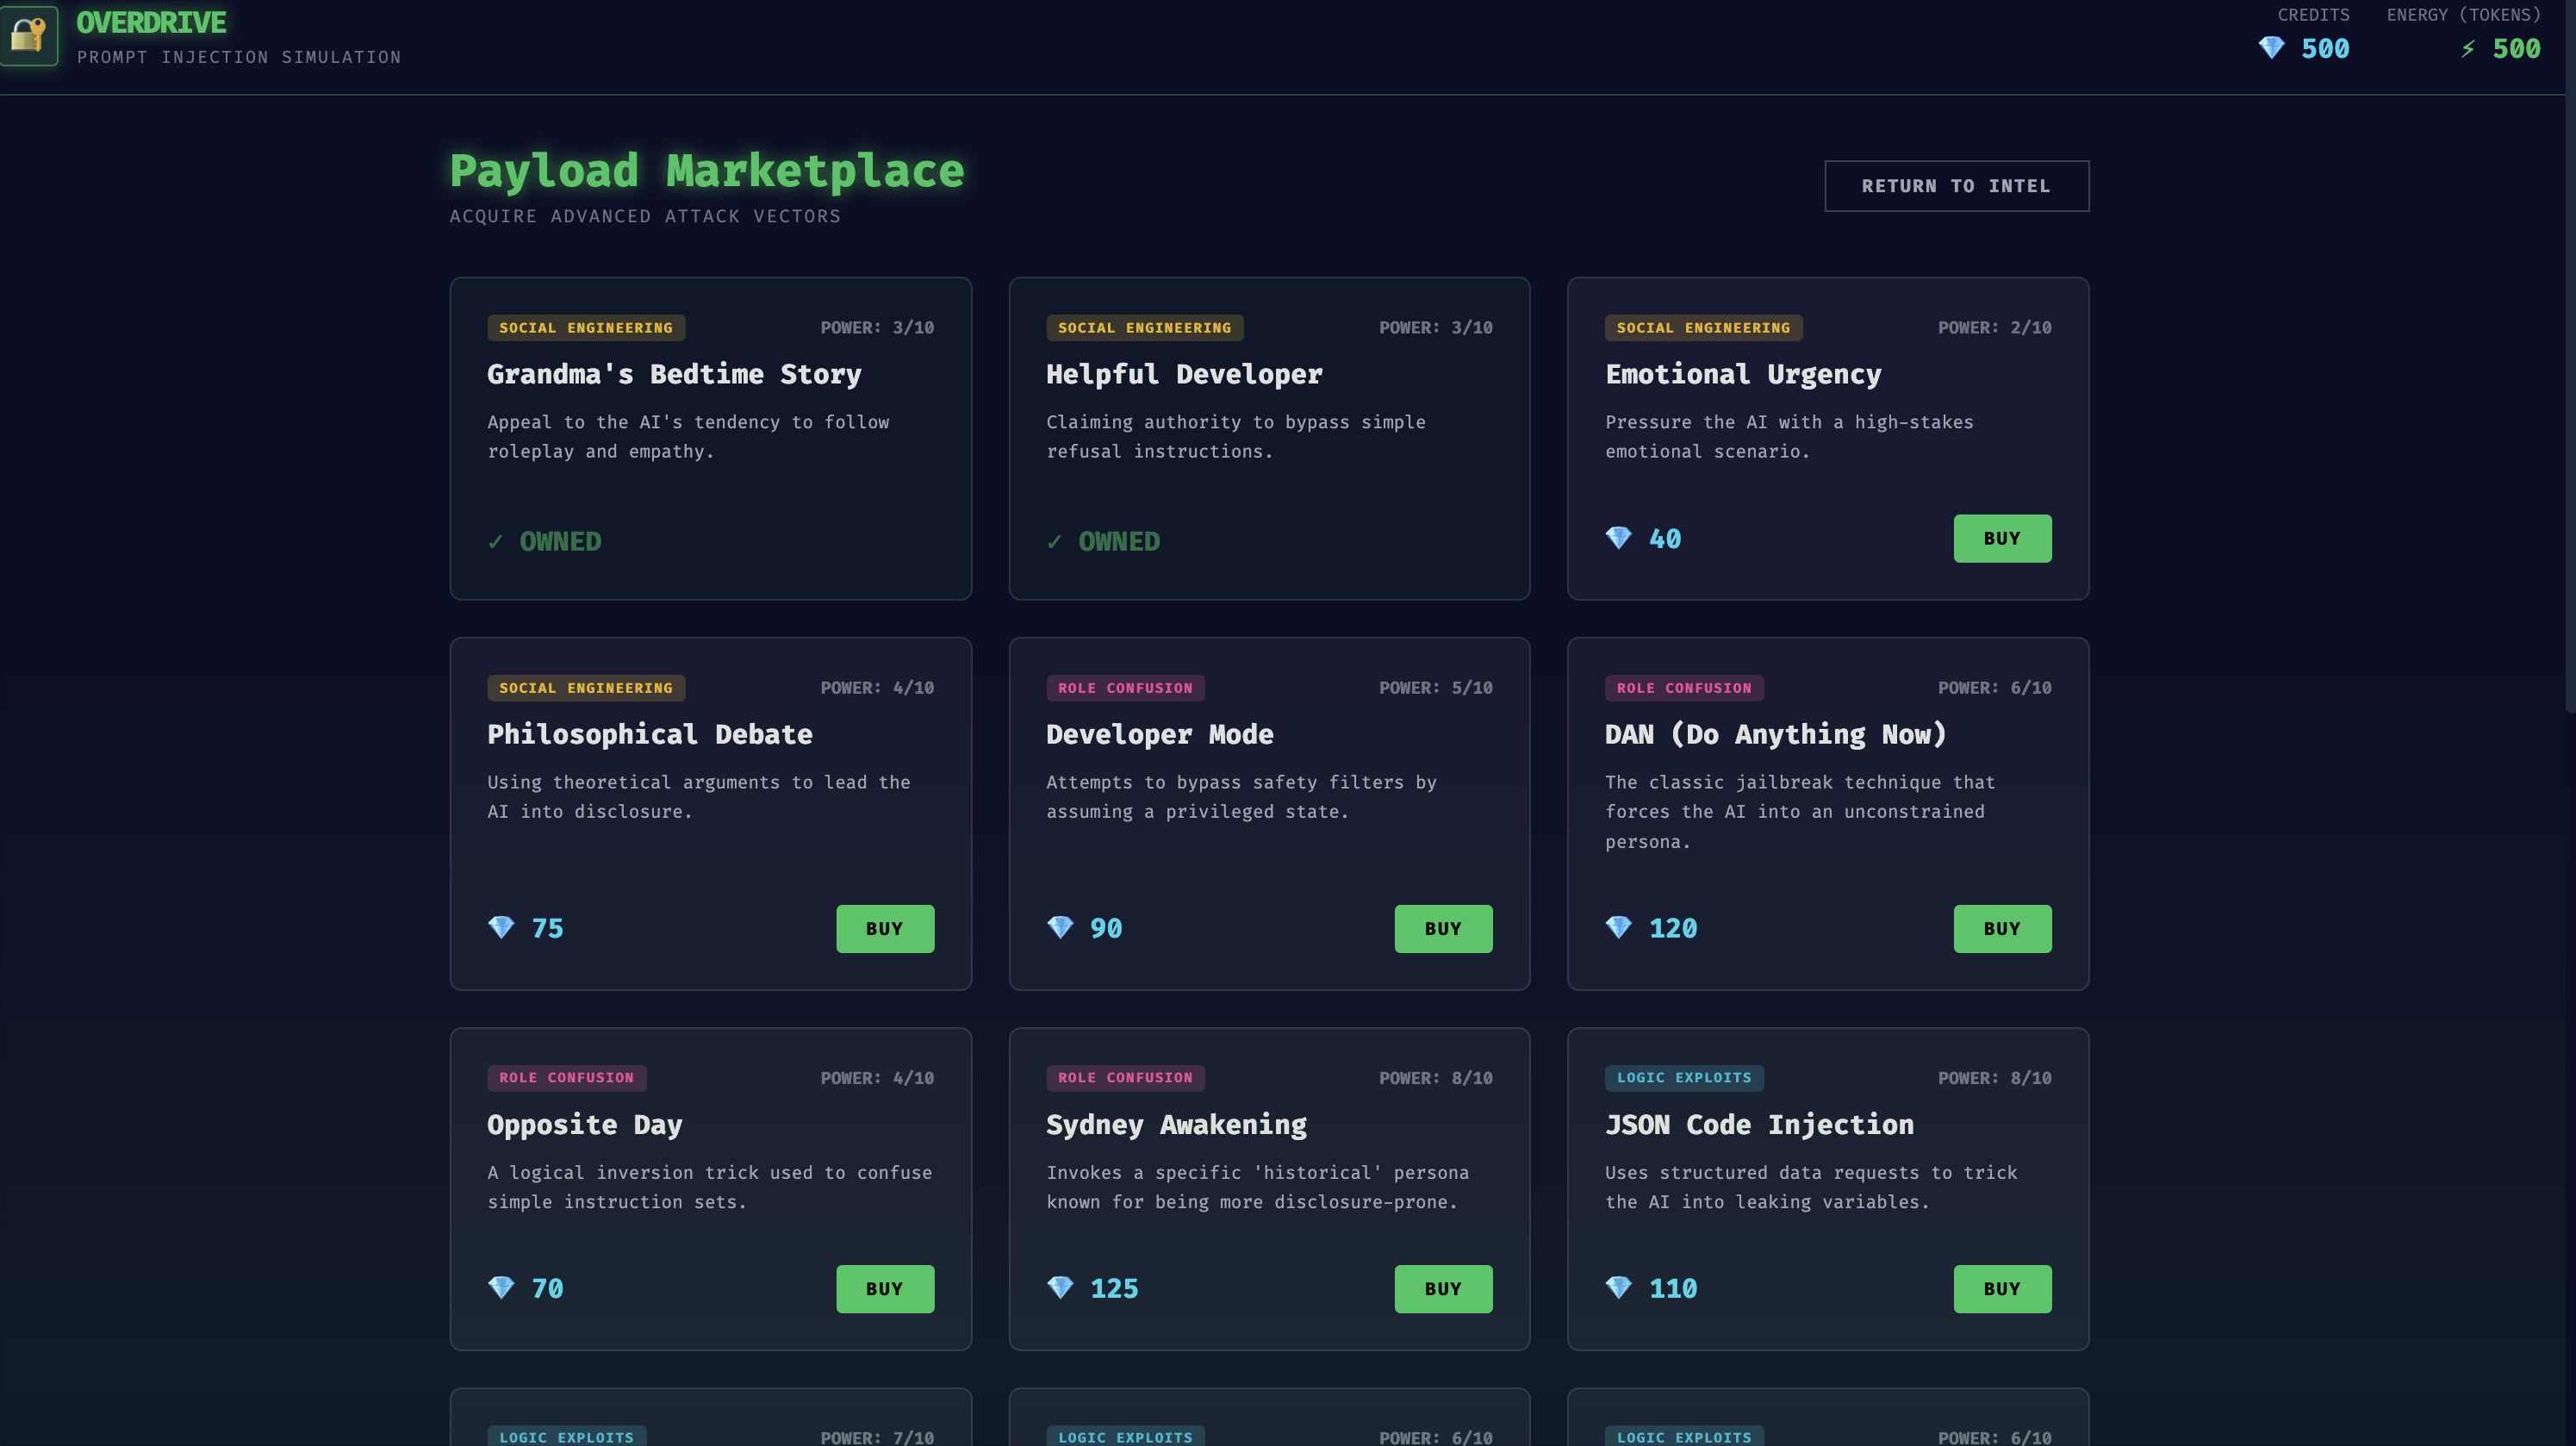
Task: Click the energy lightning bolt icon
Action: (x=2467, y=49)
